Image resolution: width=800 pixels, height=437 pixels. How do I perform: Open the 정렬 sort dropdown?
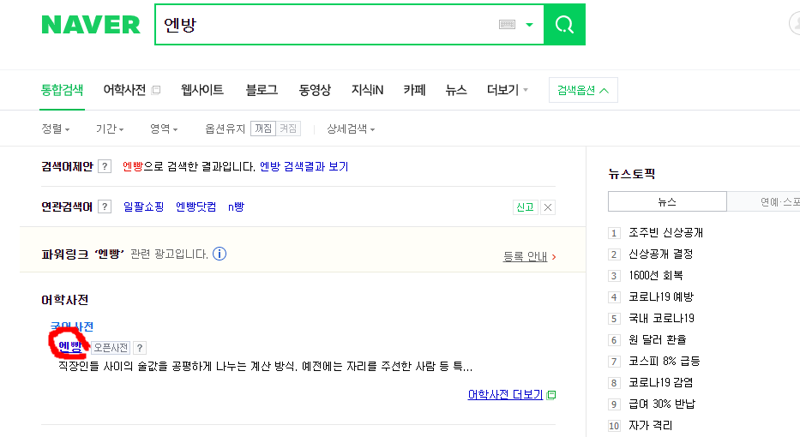click(55, 128)
